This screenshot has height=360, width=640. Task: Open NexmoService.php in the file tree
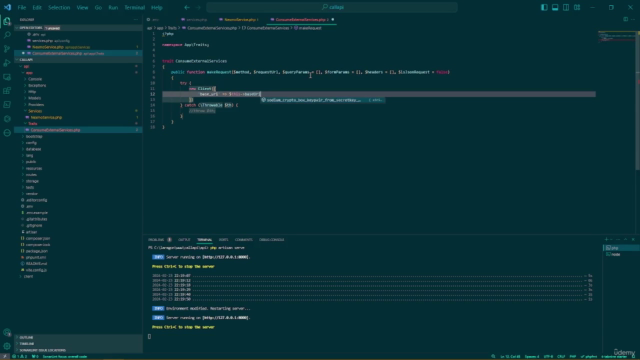pos(46,117)
